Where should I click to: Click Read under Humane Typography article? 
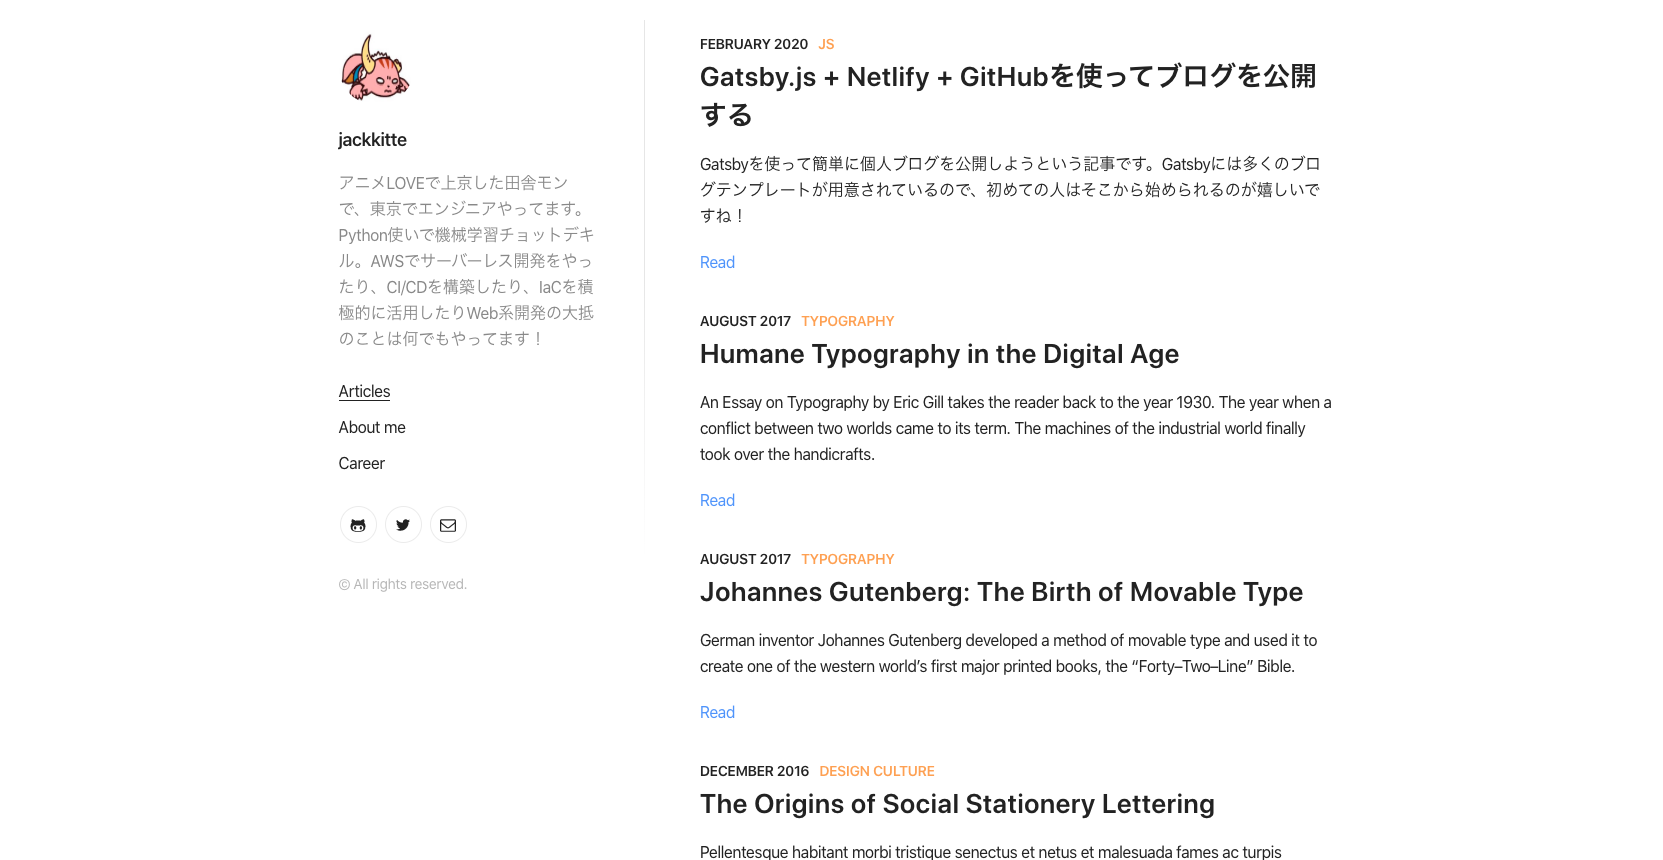click(x=717, y=500)
